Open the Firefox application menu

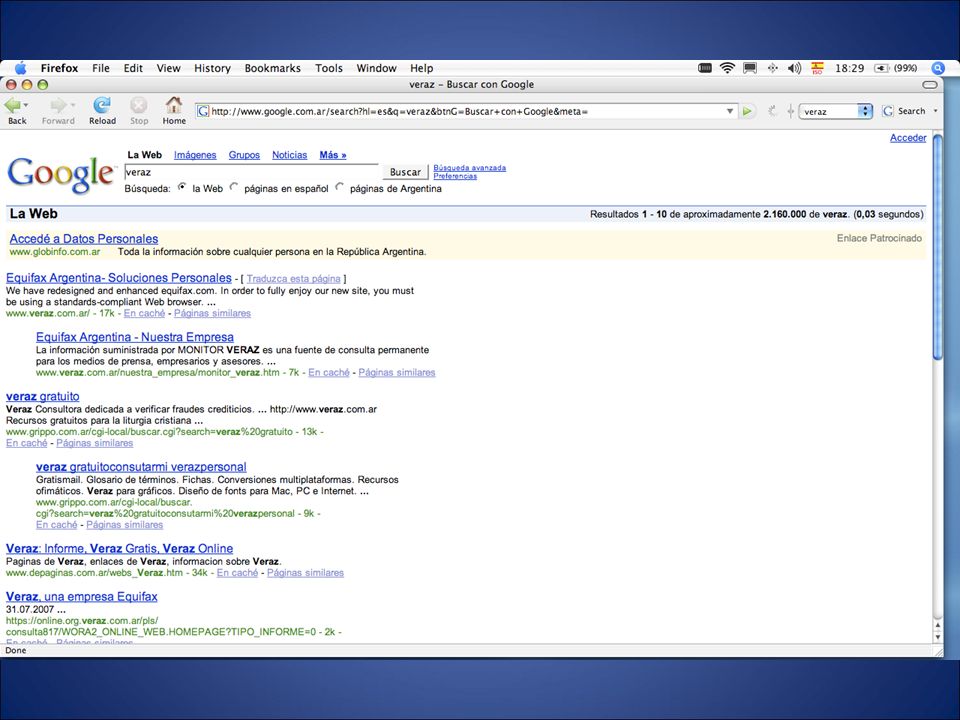point(59,68)
